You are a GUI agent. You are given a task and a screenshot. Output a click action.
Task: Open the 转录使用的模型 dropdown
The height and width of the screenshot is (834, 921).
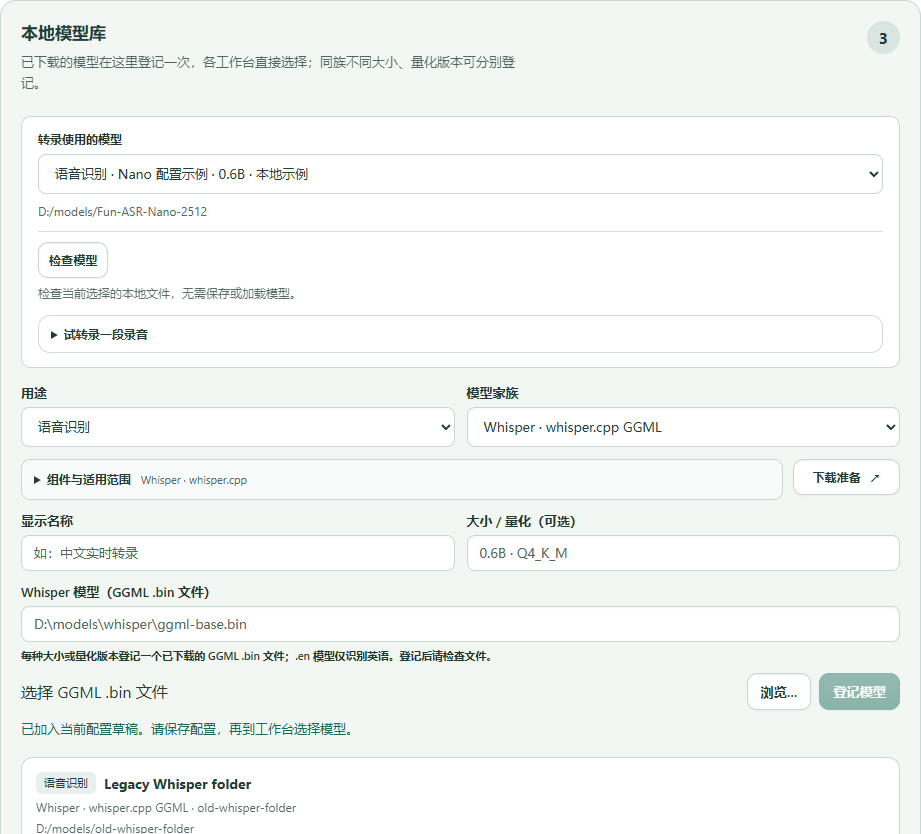(460, 174)
